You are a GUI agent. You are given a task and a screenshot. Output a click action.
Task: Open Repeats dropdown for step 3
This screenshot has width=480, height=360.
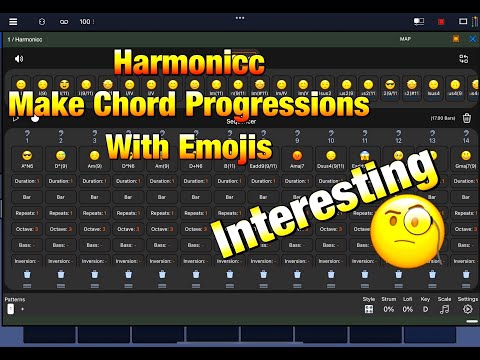pos(95,213)
